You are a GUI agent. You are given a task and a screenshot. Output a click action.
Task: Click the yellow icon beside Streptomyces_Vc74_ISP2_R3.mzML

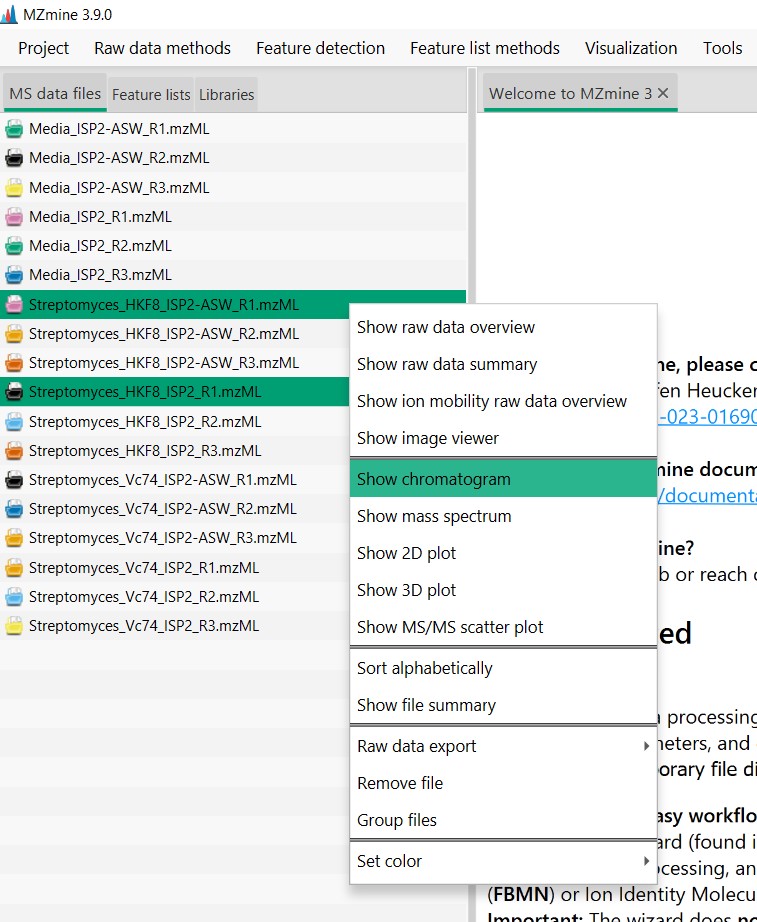(14, 626)
